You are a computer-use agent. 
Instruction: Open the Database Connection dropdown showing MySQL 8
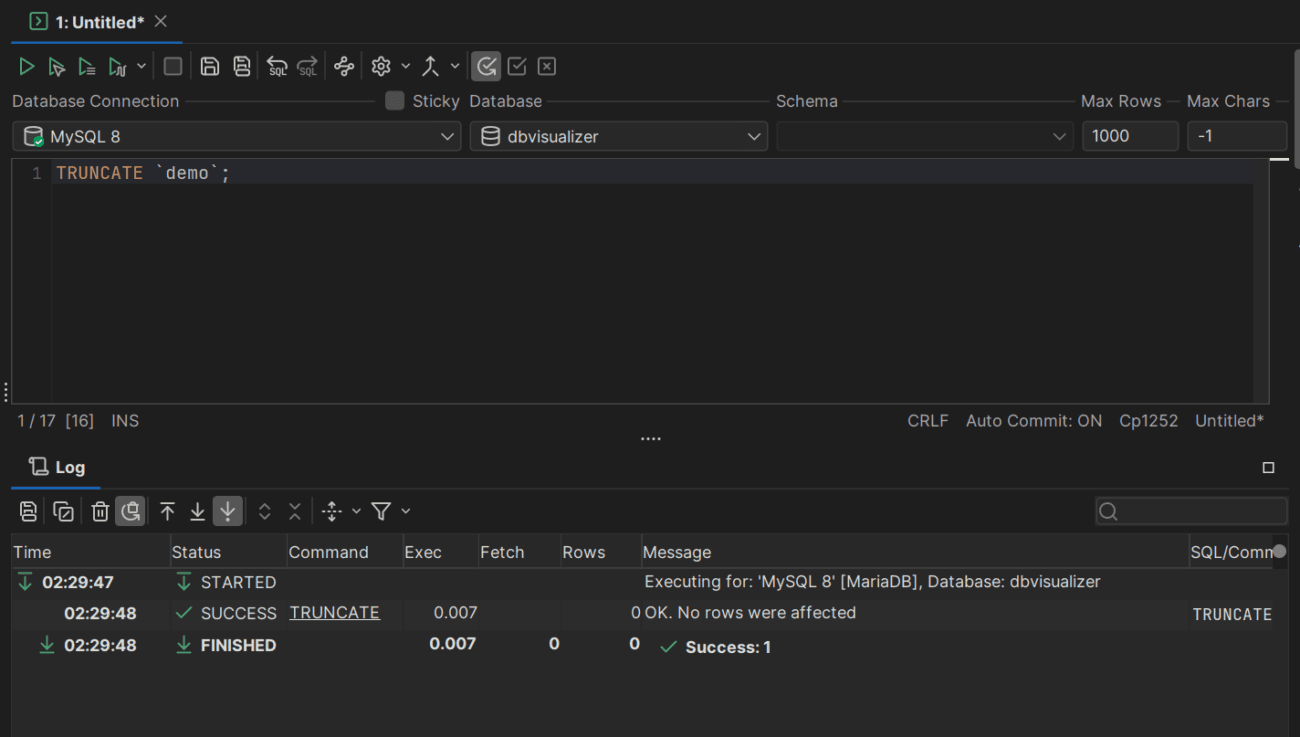(237, 137)
